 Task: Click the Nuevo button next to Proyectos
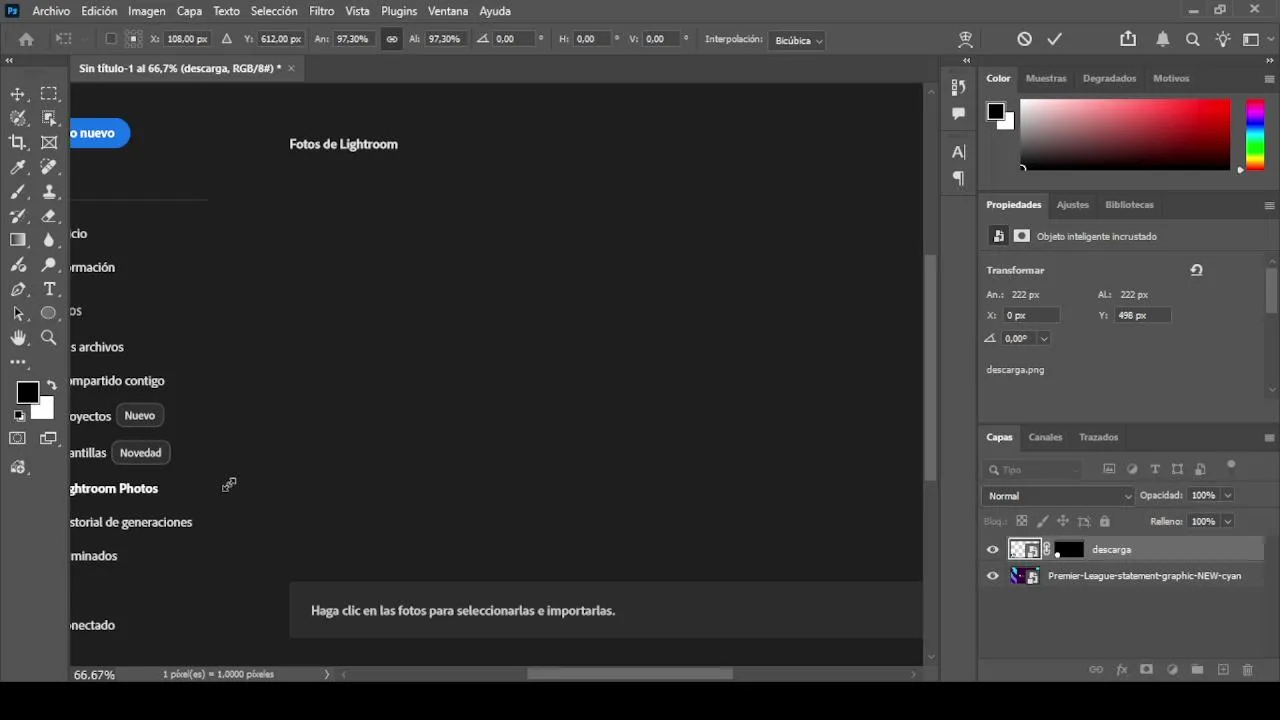tap(139, 416)
